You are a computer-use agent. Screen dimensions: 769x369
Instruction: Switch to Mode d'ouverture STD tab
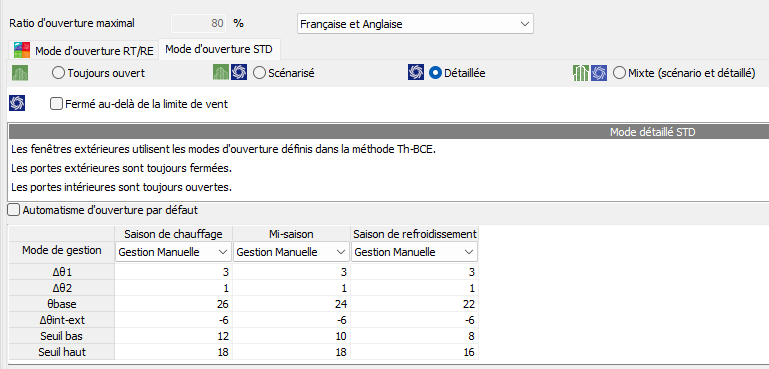pos(220,49)
